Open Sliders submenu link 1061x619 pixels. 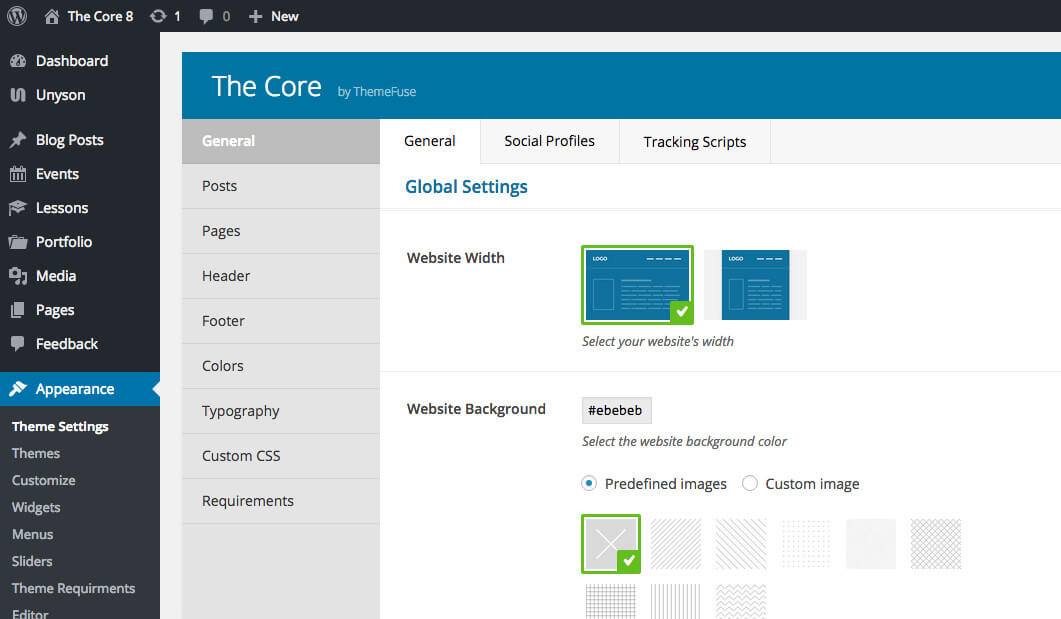(x=32, y=561)
